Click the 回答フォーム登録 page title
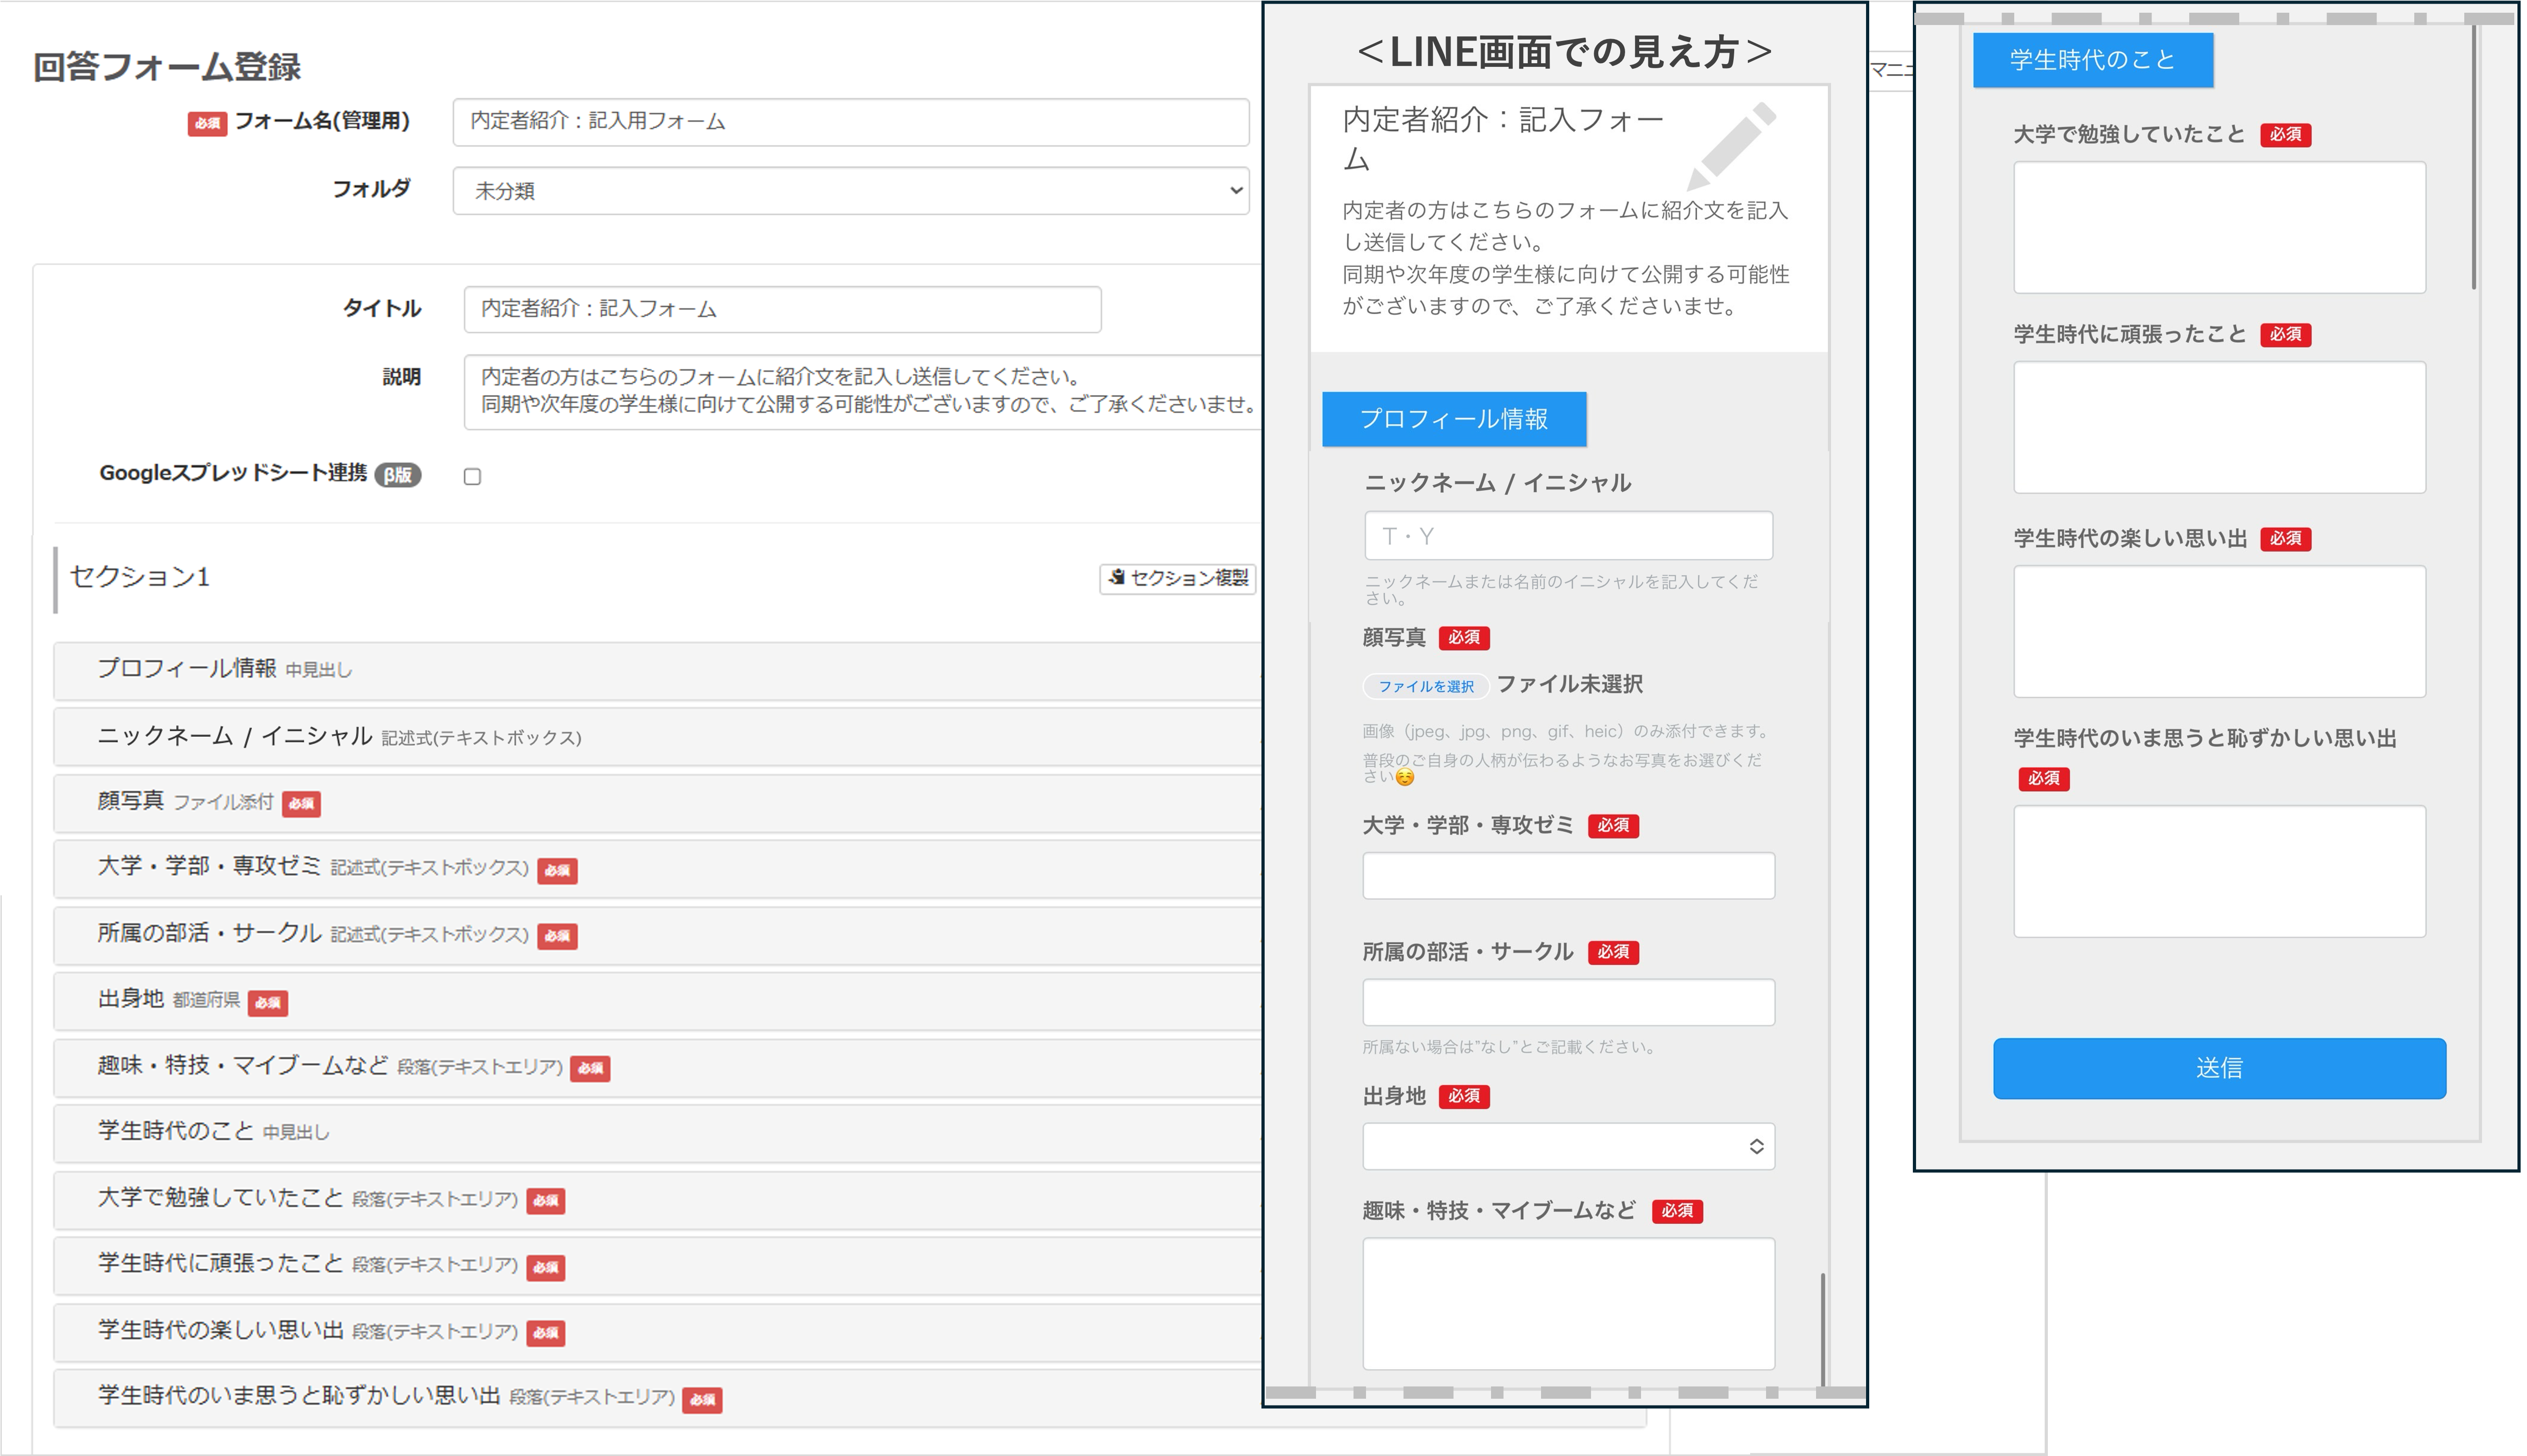The width and height of the screenshot is (2527, 1456). point(167,67)
